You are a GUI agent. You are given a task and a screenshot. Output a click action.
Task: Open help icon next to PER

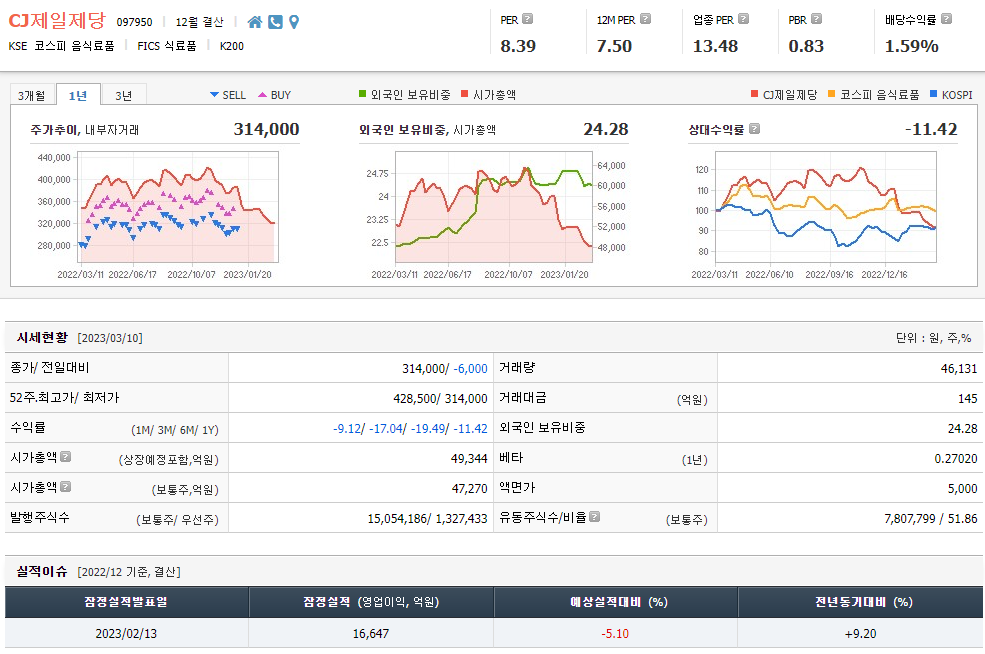pos(528,19)
